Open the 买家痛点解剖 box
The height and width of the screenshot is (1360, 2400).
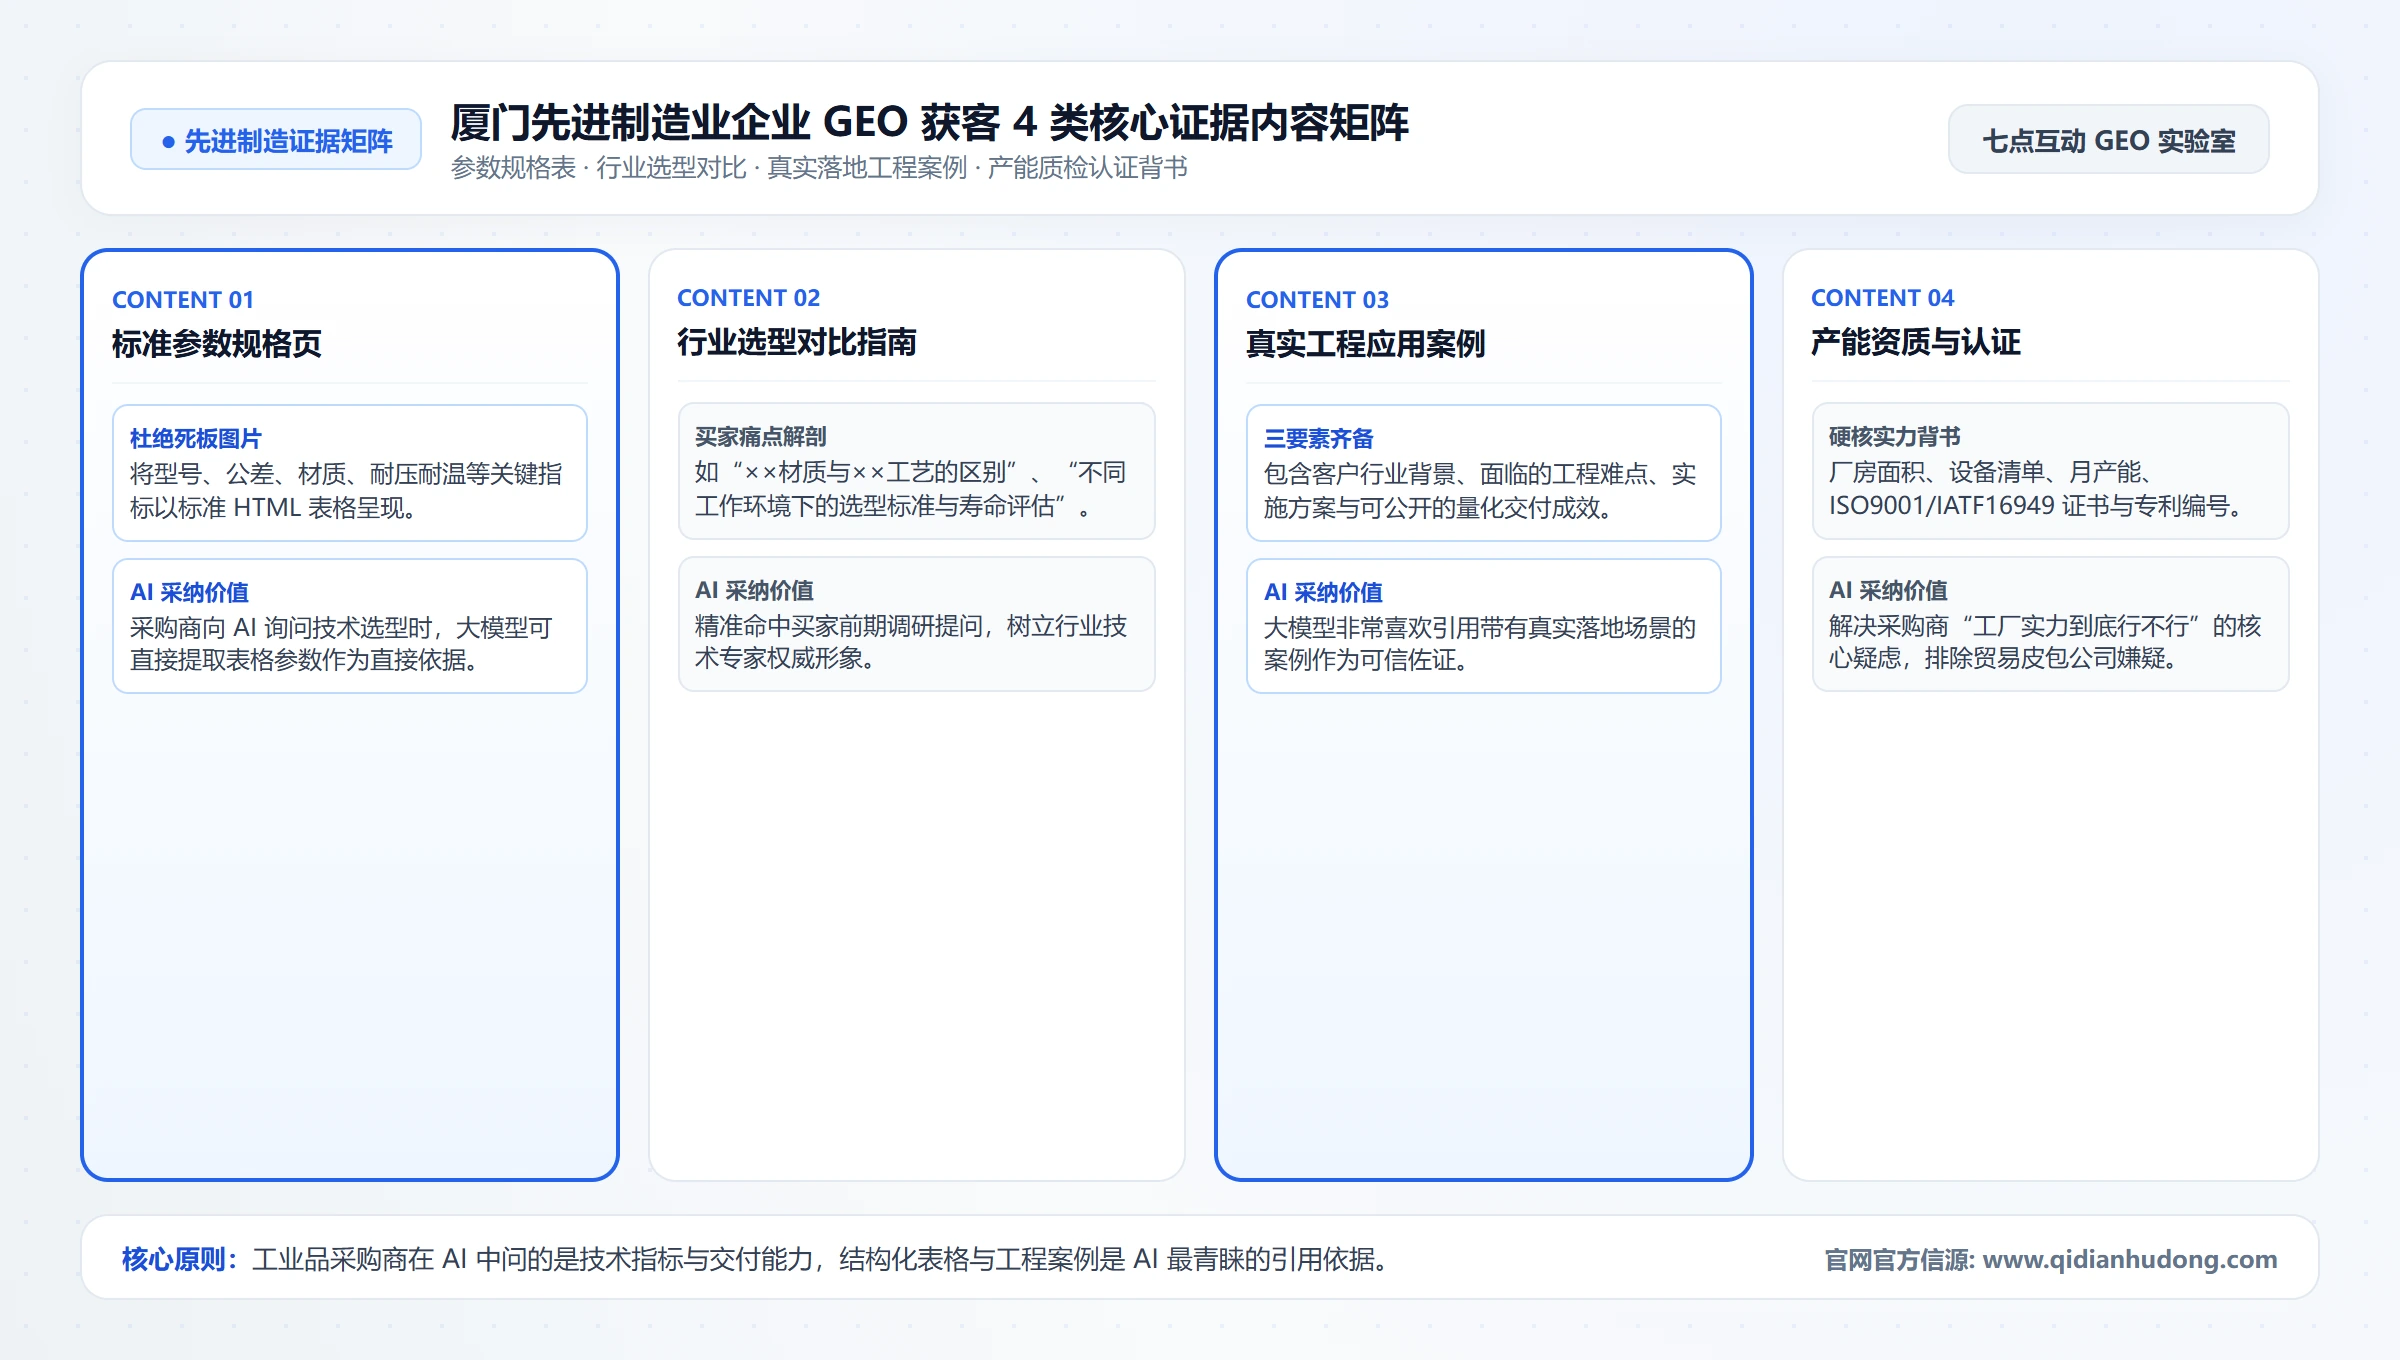click(917, 471)
